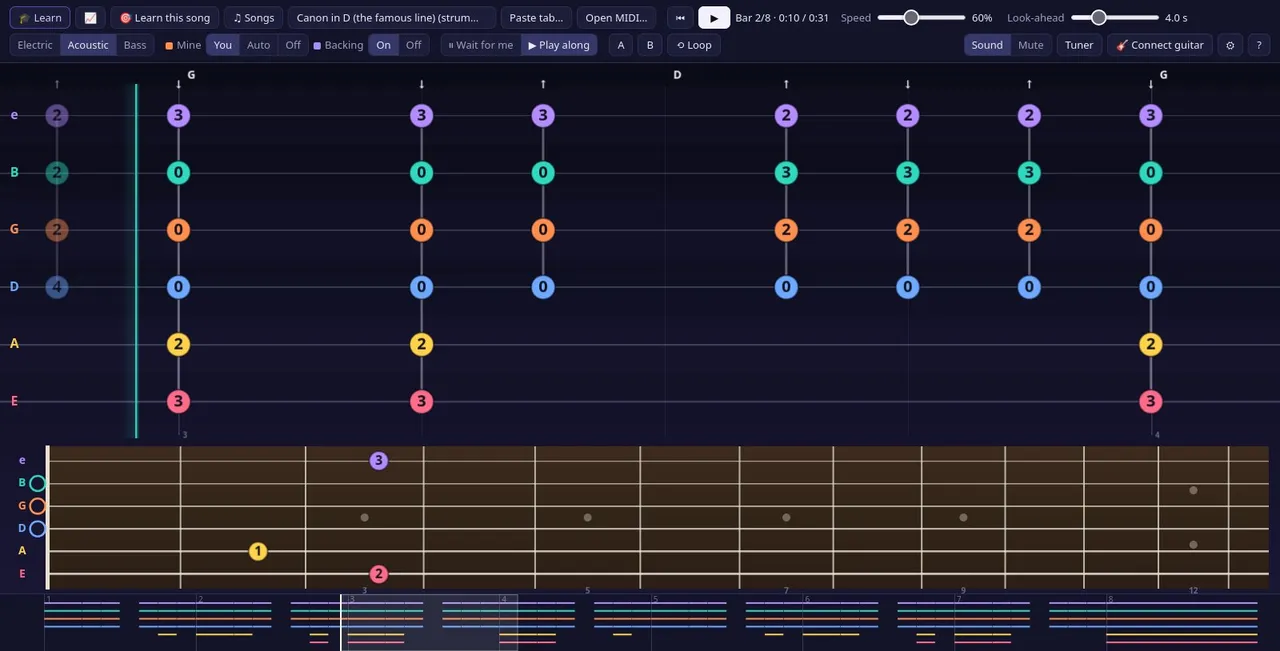1280x651 pixels.
Task: Rewind to the start of the song
Action: click(x=681, y=18)
